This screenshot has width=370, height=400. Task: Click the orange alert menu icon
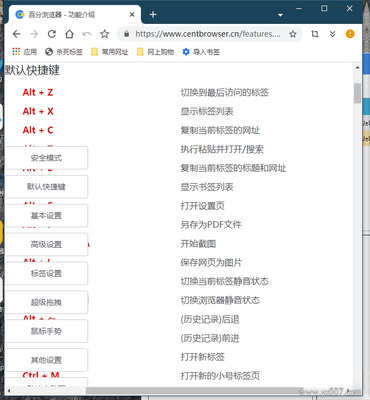[x=350, y=34]
